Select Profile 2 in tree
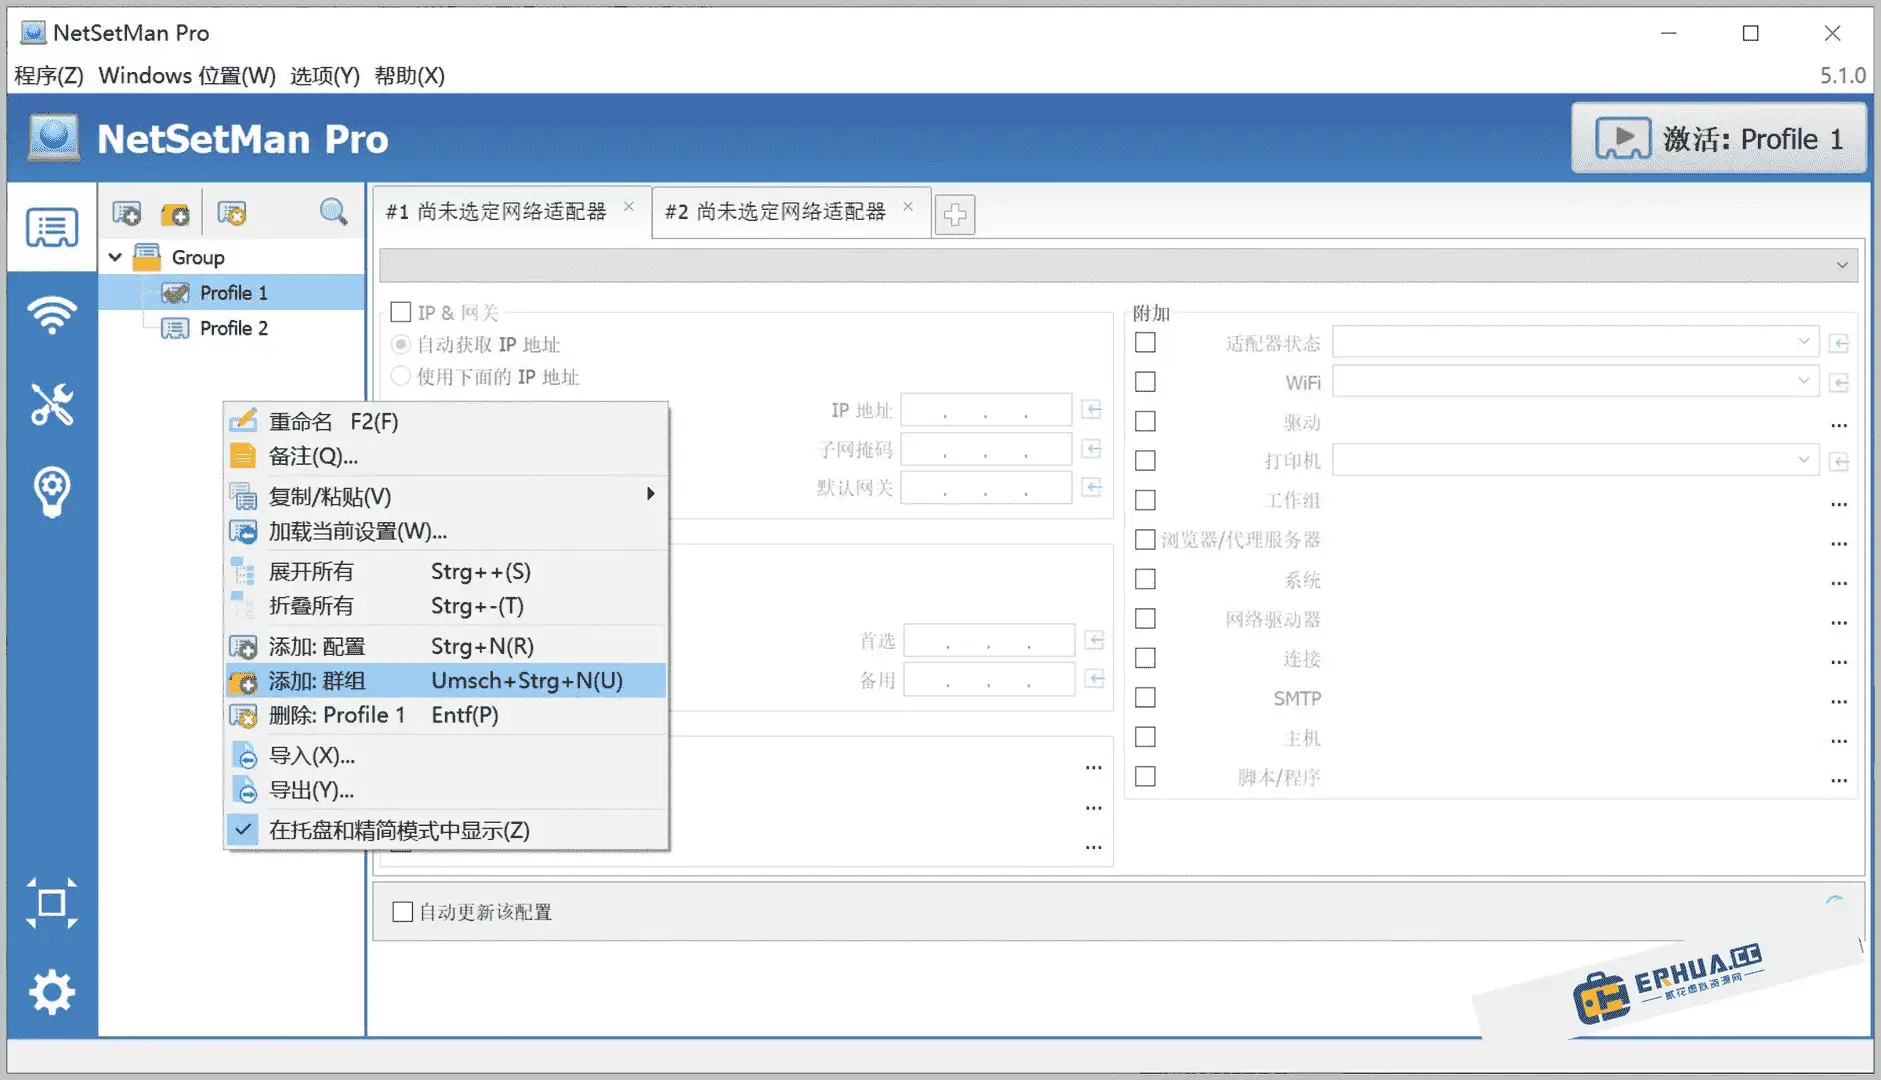1881x1080 pixels. point(234,328)
